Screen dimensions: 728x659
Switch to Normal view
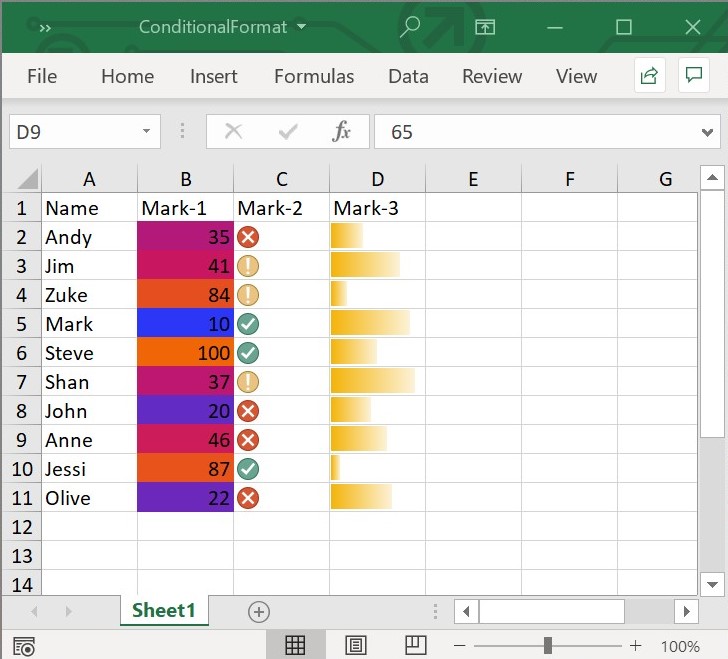[x=295, y=645]
